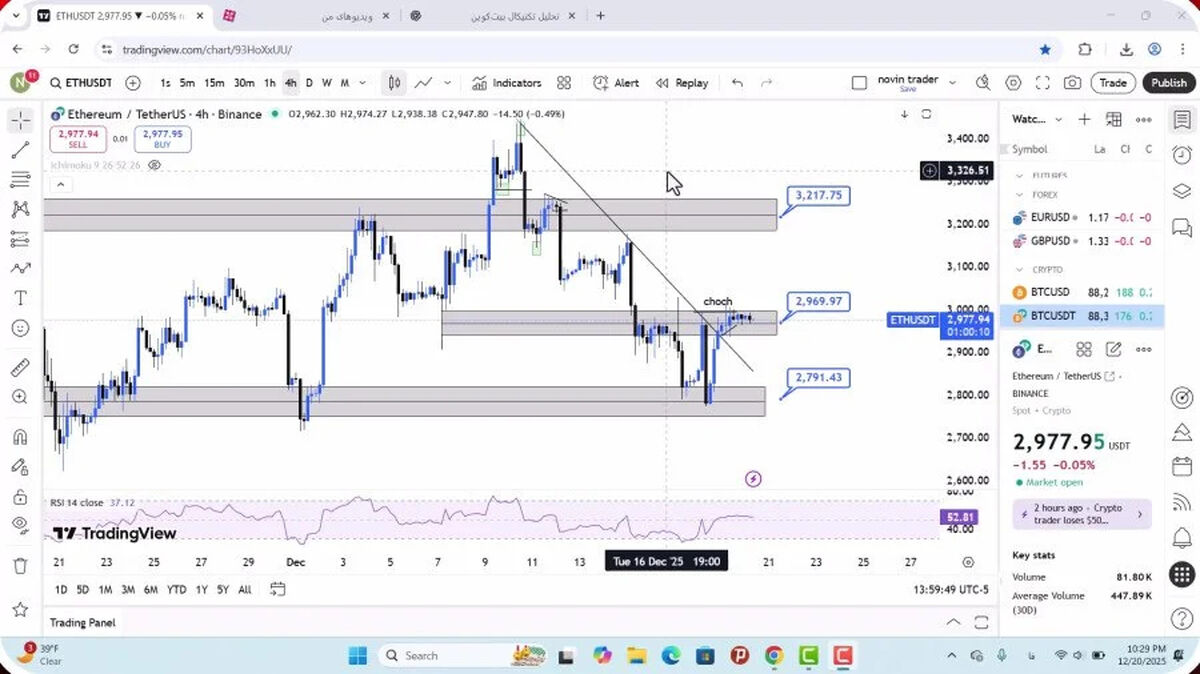
Task: Click the Publish button
Action: pyautogui.click(x=1168, y=83)
